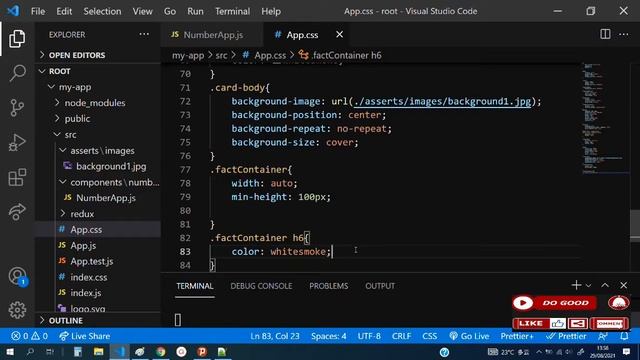Open the terminal launch profile dropdown

(588, 286)
